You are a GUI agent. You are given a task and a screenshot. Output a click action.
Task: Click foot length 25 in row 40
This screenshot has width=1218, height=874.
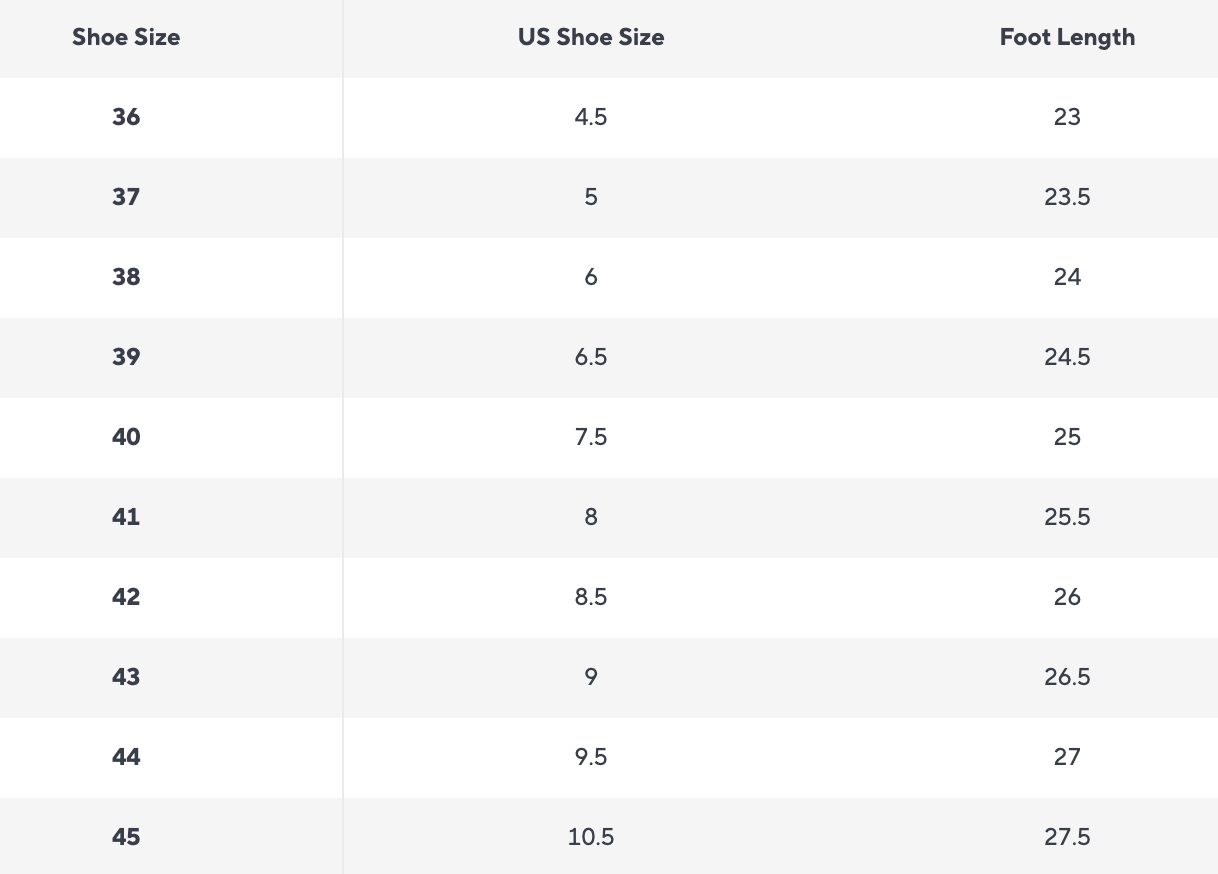(x=1067, y=437)
